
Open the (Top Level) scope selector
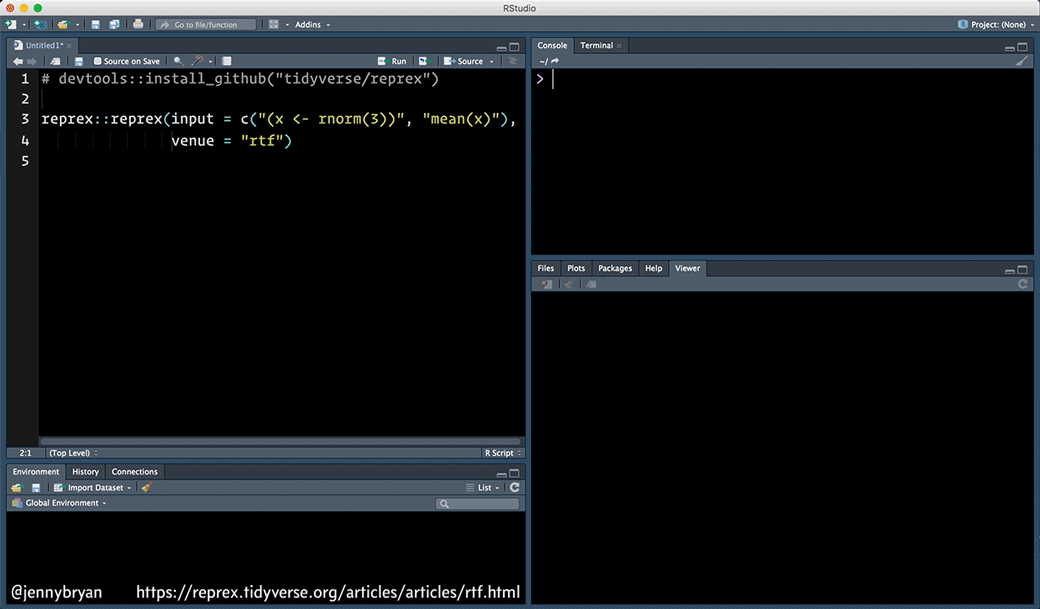click(x=73, y=453)
